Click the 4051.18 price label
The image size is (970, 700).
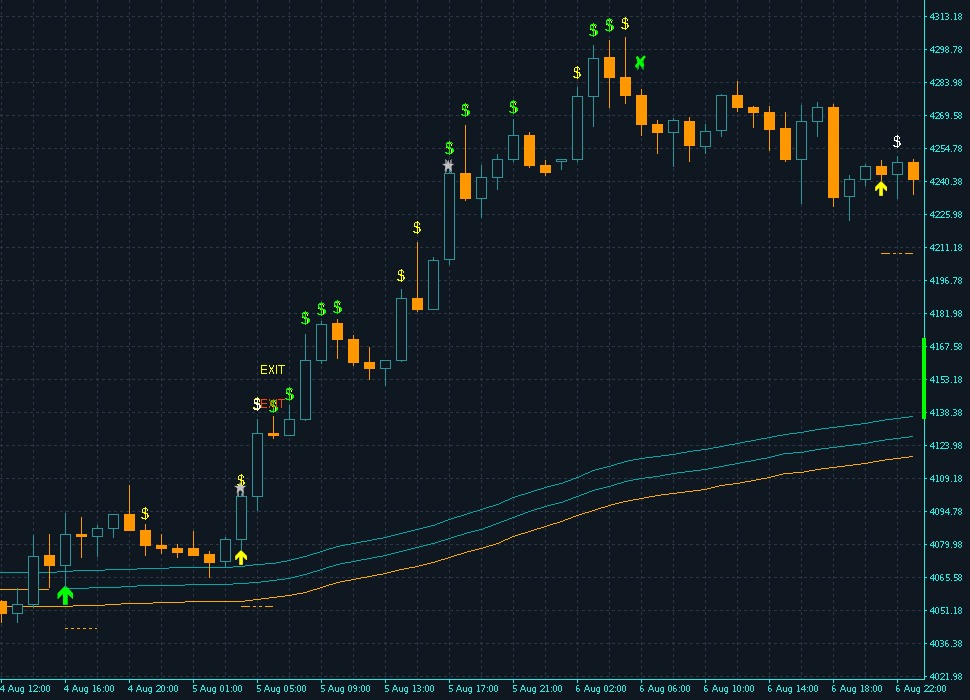point(946,610)
